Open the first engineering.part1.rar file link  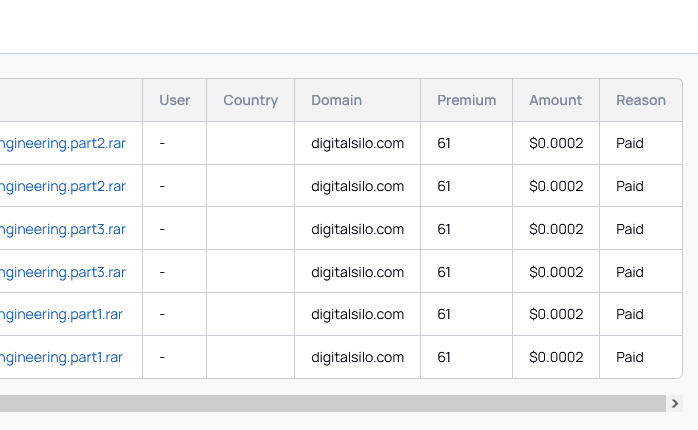click(61, 314)
